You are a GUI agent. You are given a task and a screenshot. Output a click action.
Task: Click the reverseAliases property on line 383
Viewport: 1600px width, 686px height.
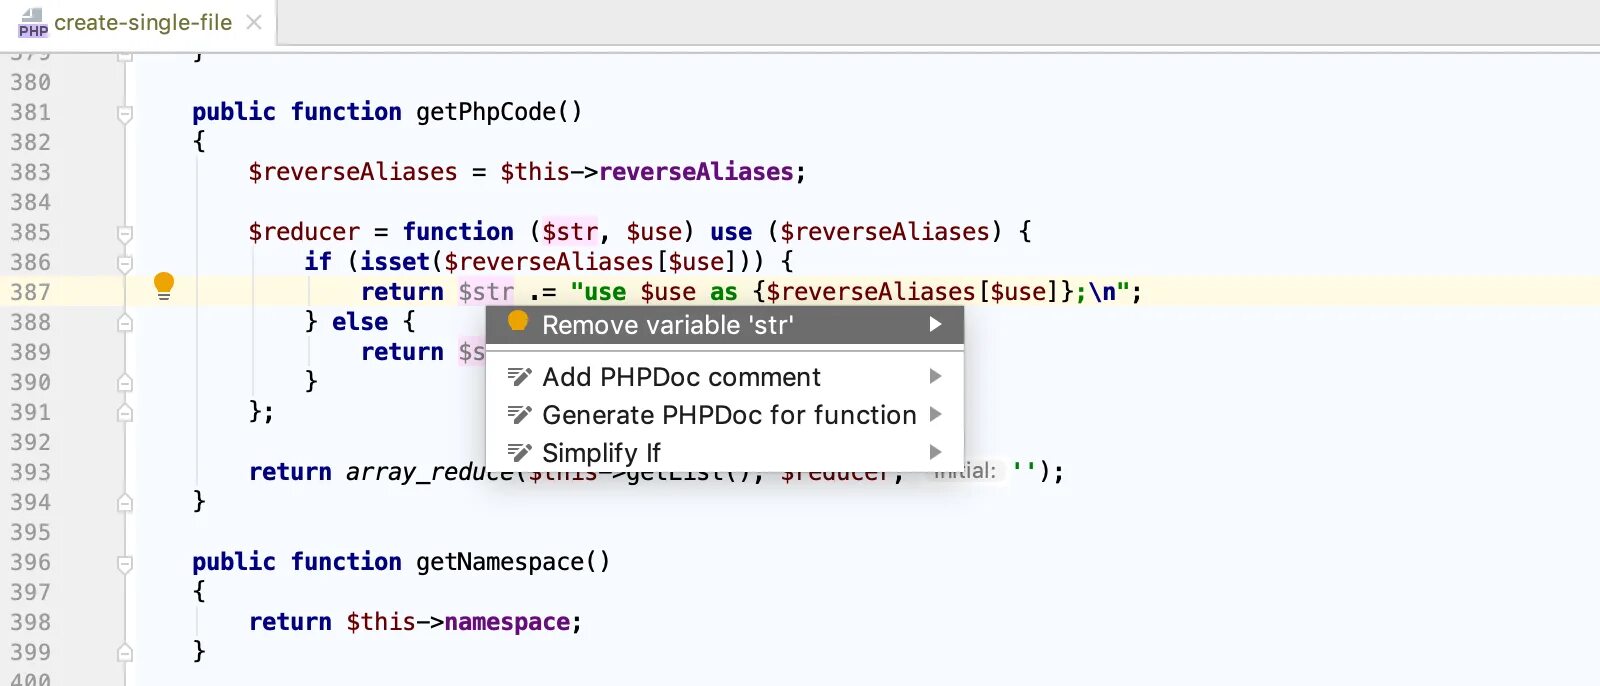pyautogui.click(x=696, y=172)
